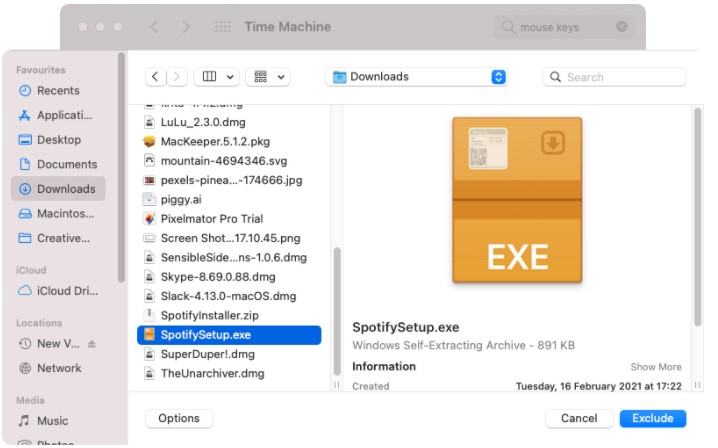Select Skype-8.69.0.88.dmg file
The width and height of the screenshot is (718, 448).
[229, 277]
